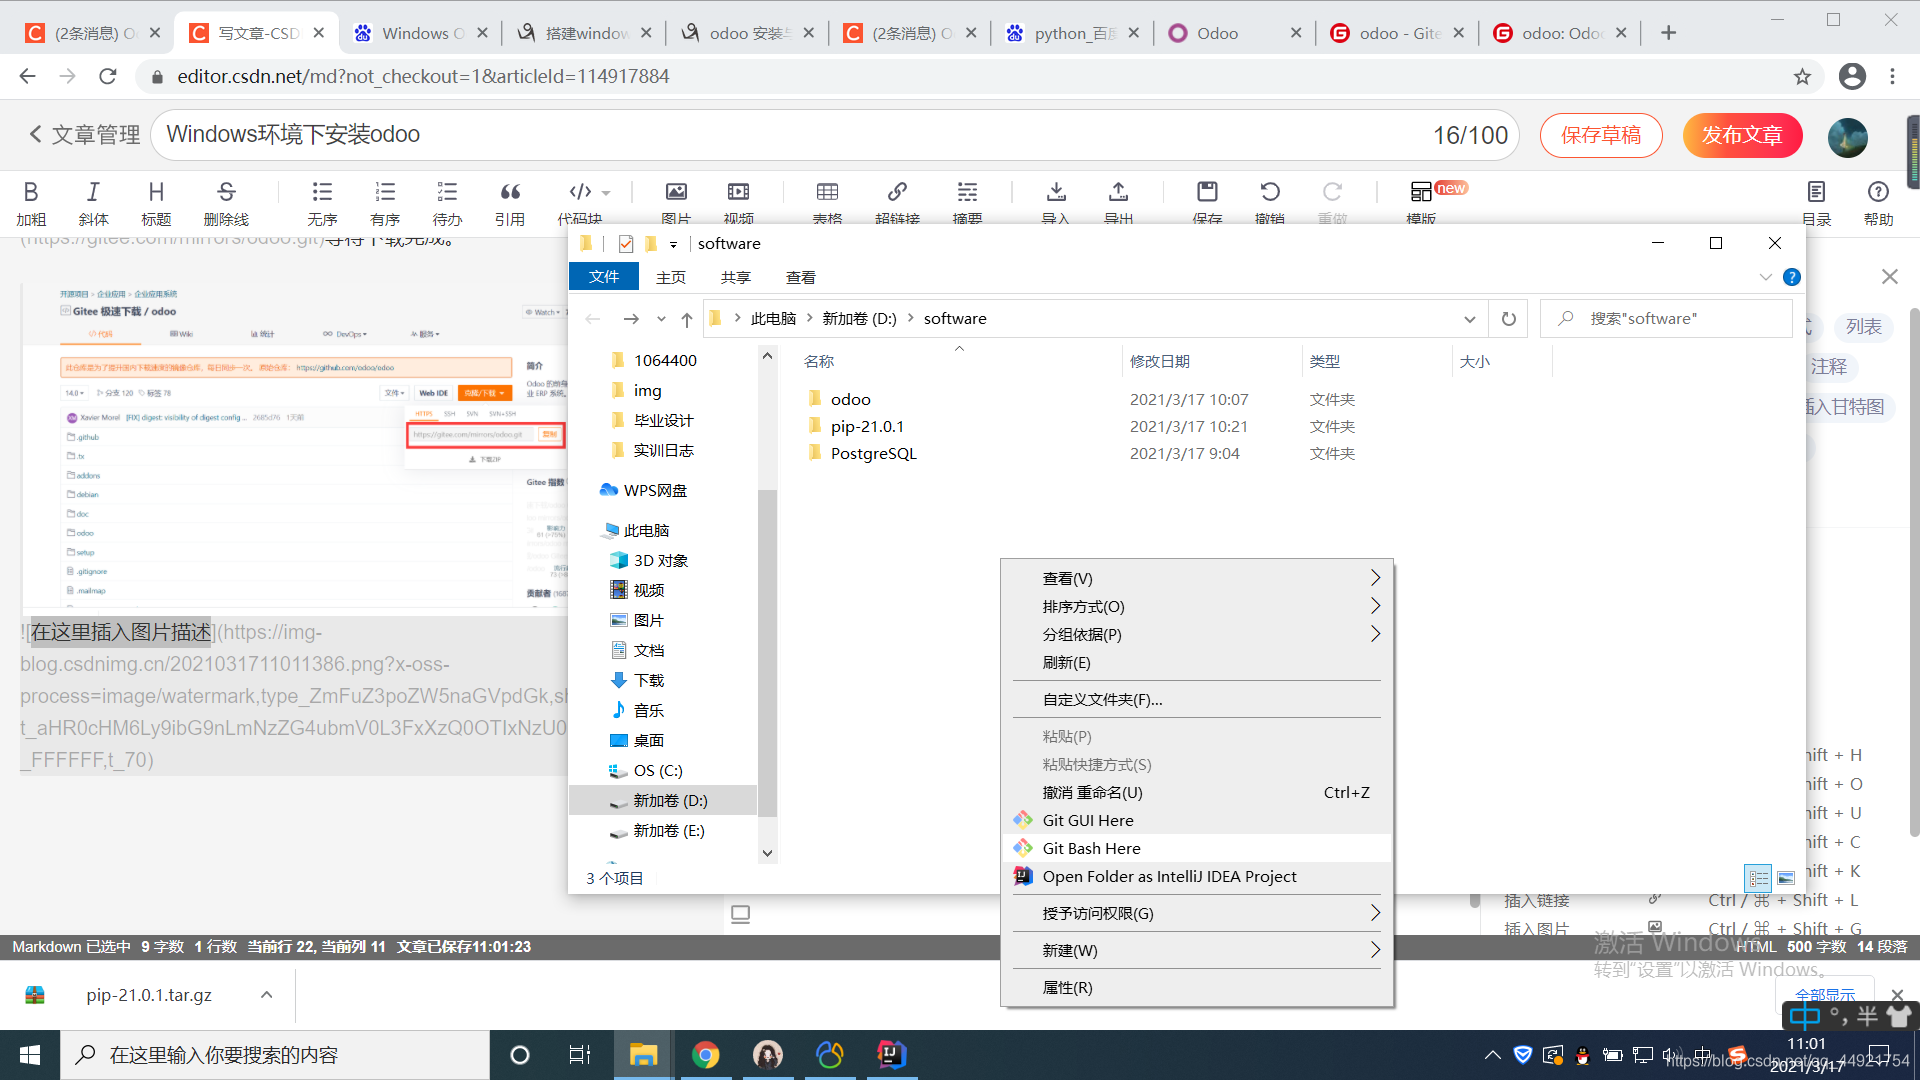Expand Explorer address bar history dropdown
Viewport: 1920px width, 1080px height.
pyautogui.click(x=1469, y=319)
